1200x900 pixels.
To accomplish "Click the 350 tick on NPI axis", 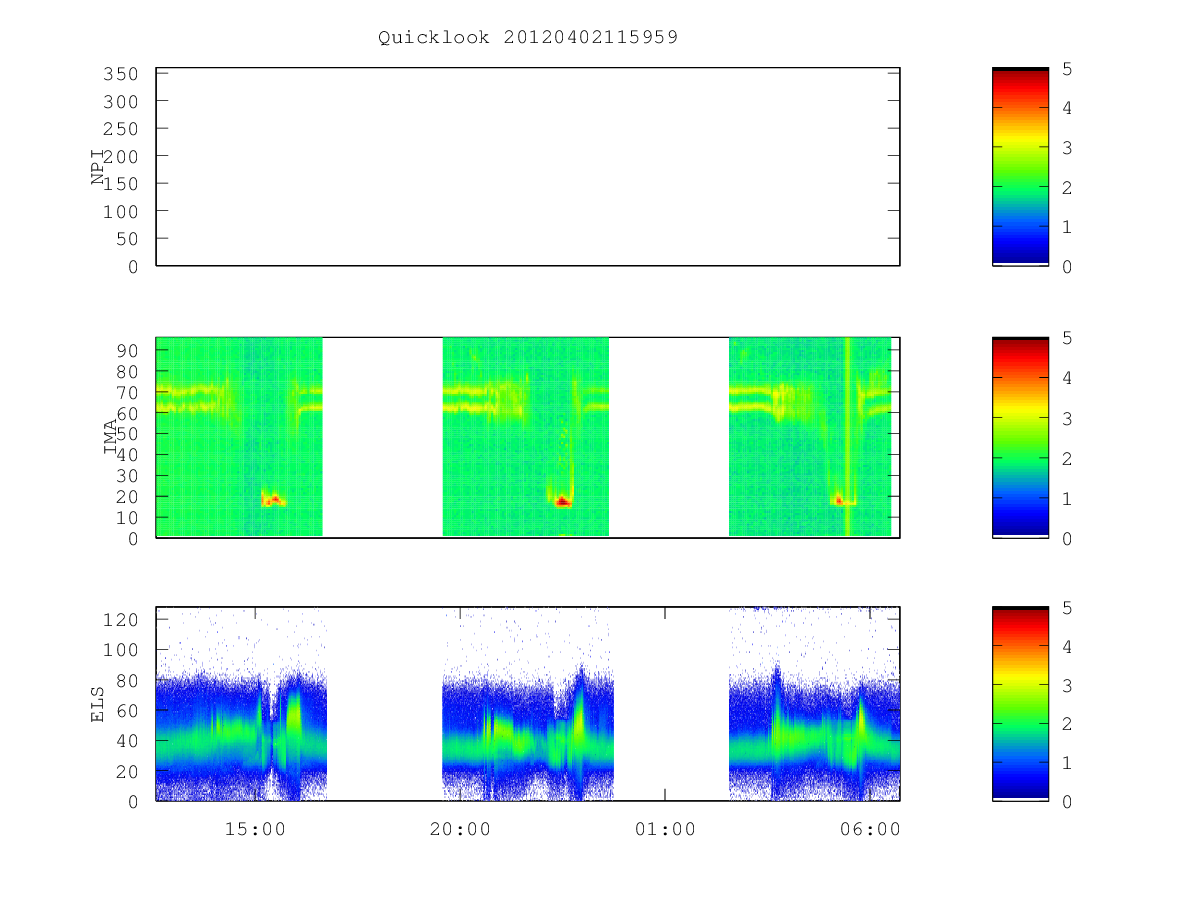I will 120,74.
